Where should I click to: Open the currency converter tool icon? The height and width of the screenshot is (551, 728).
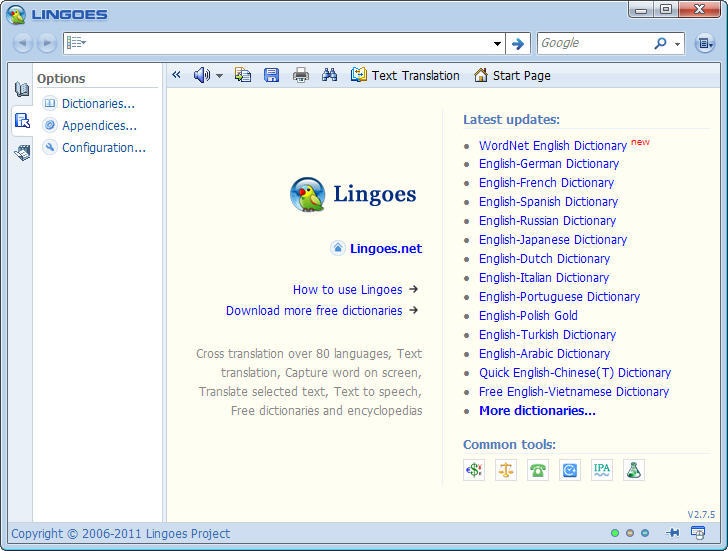pos(474,470)
